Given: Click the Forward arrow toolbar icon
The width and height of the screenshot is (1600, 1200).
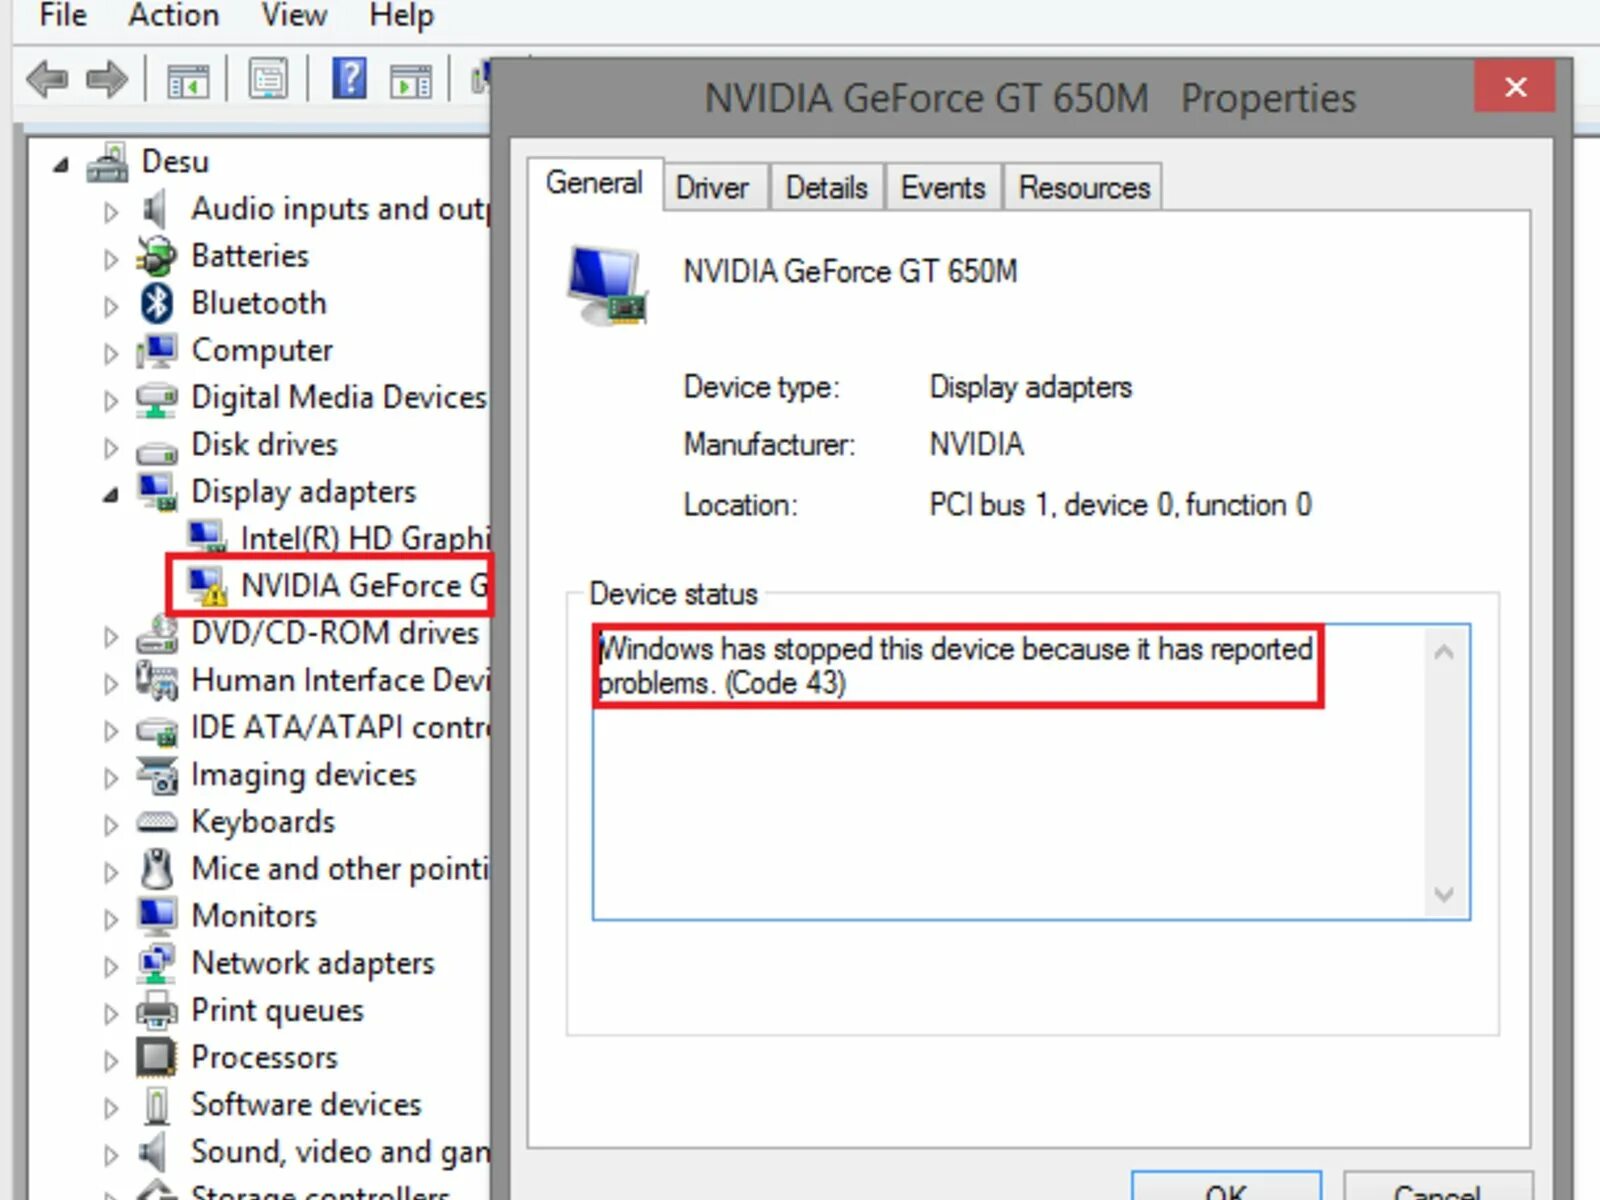Looking at the screenshot, I should click(107, 78).
